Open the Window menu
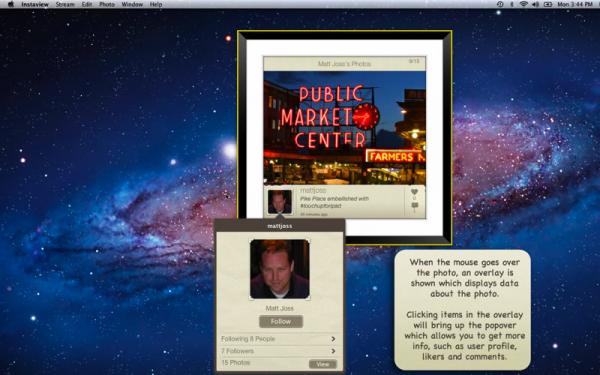This screenshot has height=375, width=600. pos(132,4)
